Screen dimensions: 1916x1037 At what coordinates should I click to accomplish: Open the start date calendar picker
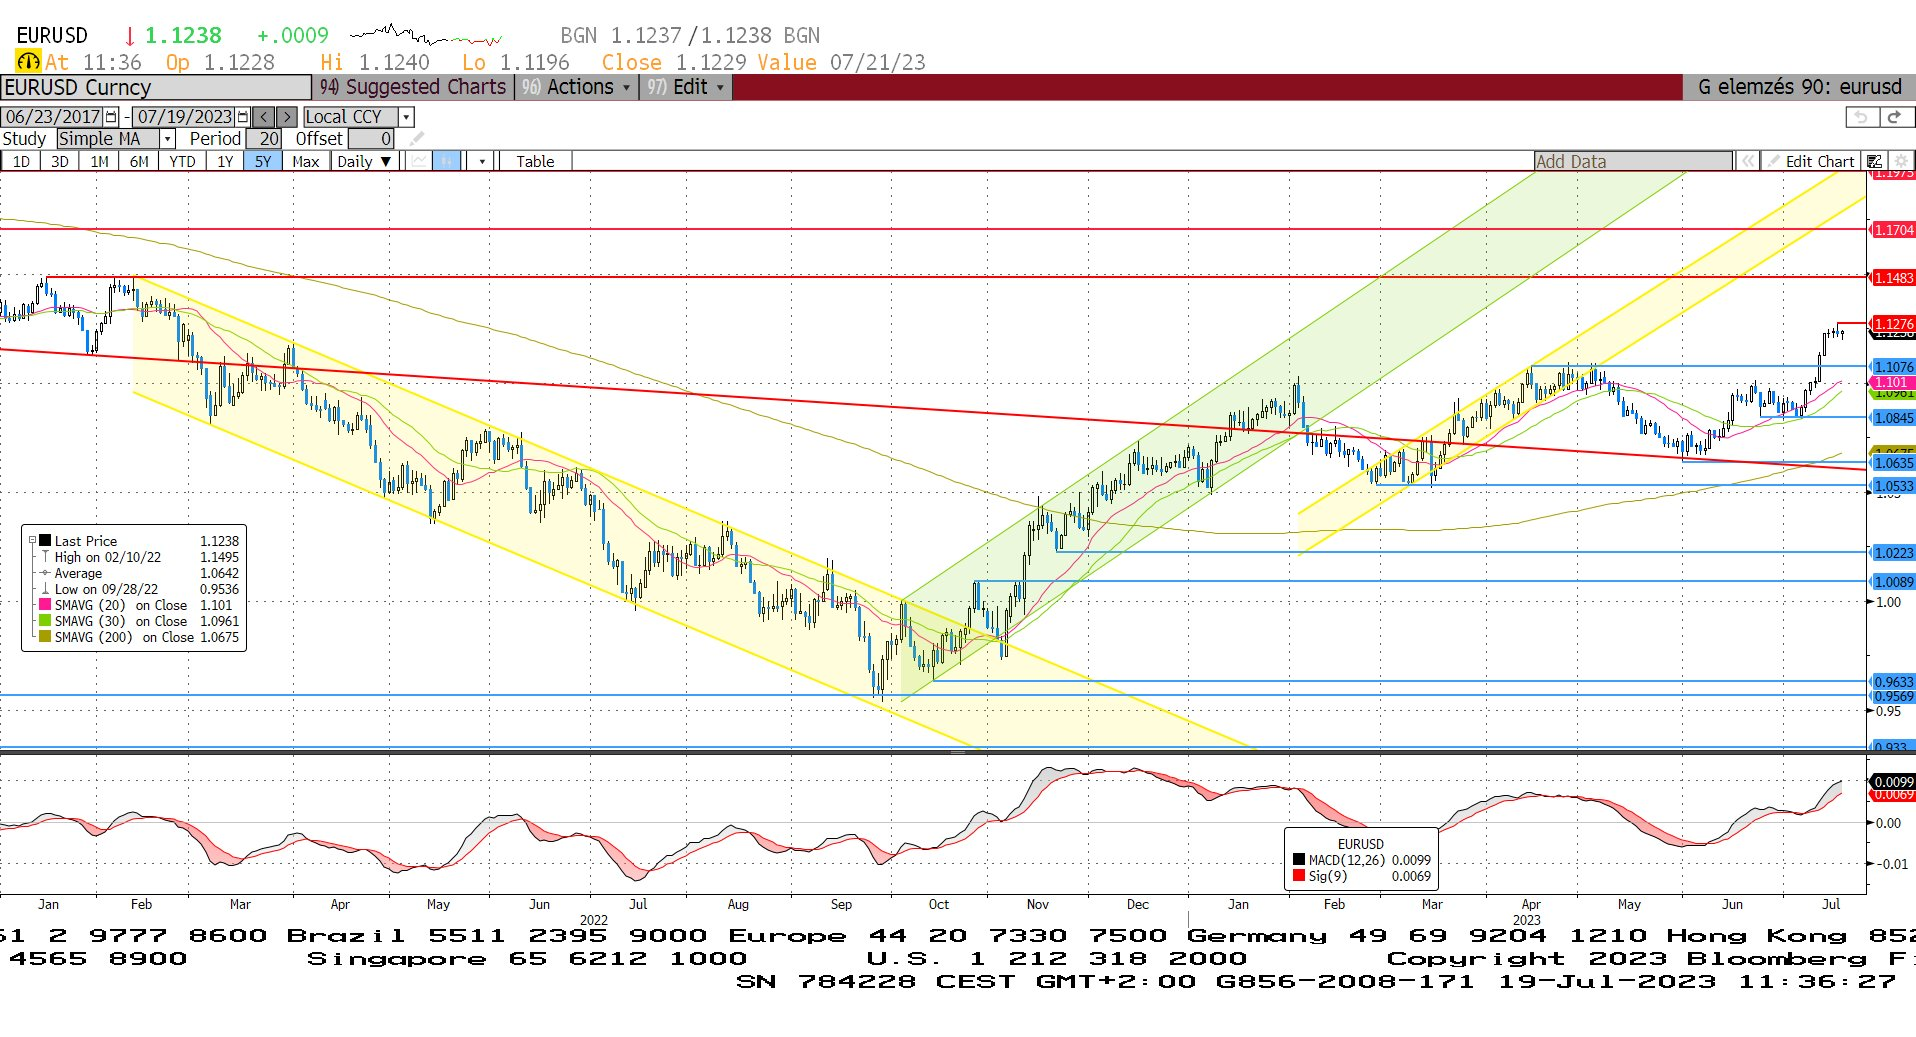point(111,117)
